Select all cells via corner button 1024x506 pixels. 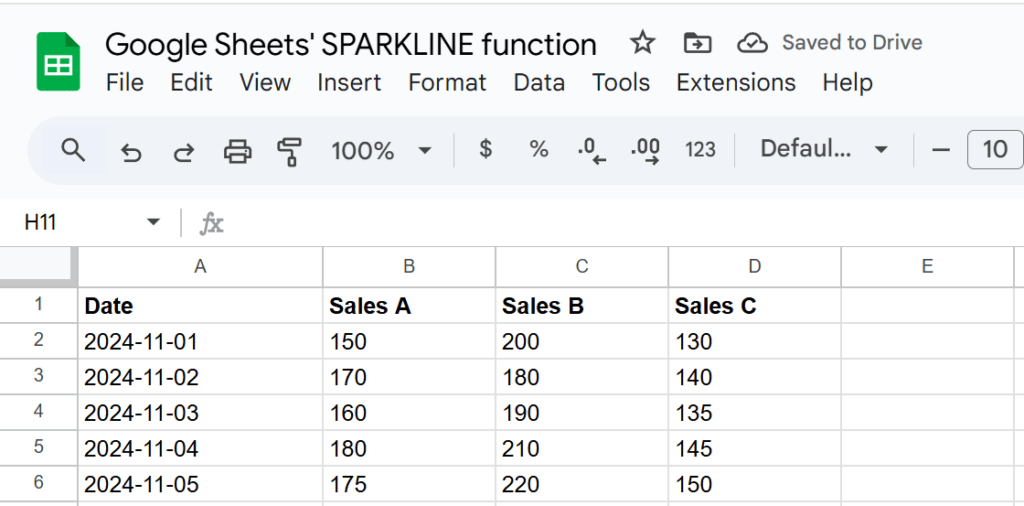coord(39,266)
